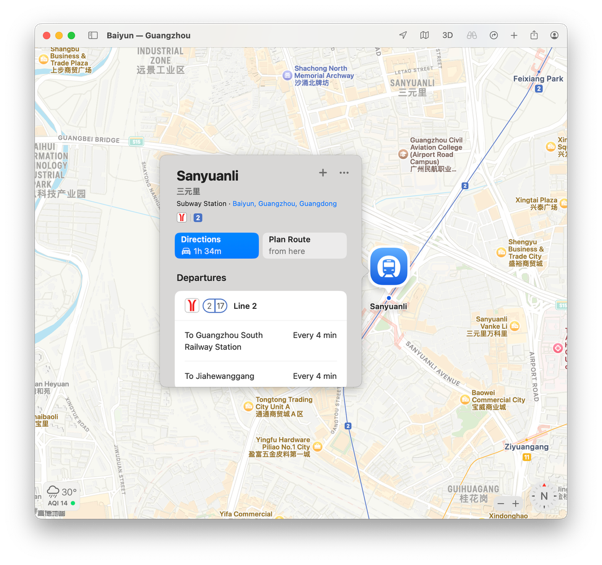Screen dimensions: 602x565
Task: Toggle 3D map view
Action: pos(447,35)
